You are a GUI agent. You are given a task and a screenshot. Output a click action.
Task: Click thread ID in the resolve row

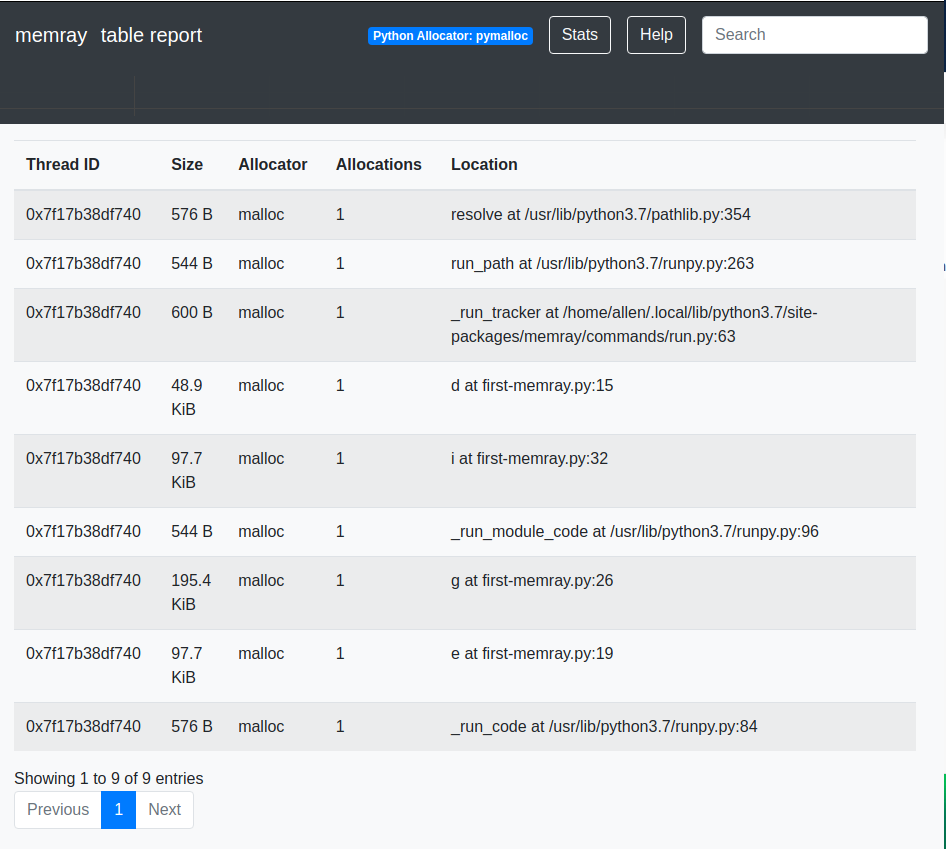(x=83, y=215)
